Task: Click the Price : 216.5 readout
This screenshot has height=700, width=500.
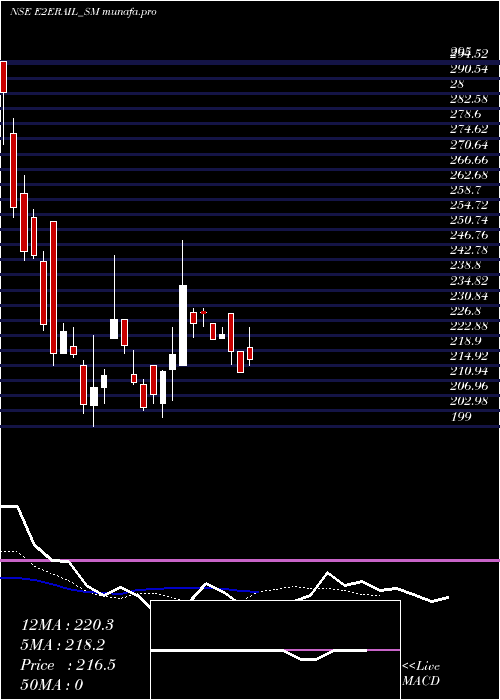Action: point(68,665)
